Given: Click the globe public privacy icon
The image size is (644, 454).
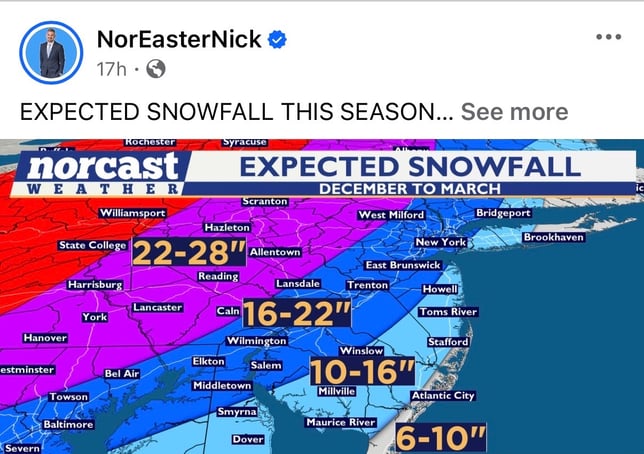Looking at the screenshot, I should [x=155, y=69].
